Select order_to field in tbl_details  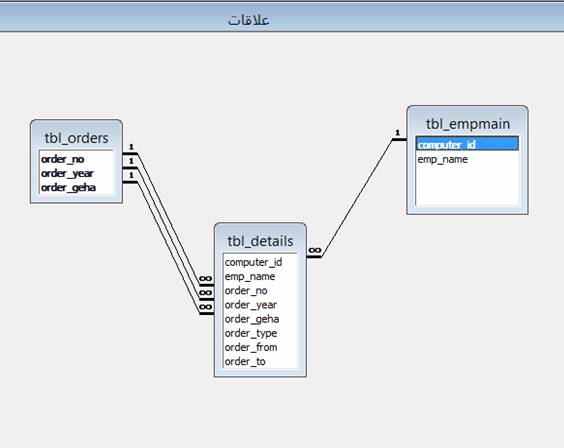tap(260, 361)
